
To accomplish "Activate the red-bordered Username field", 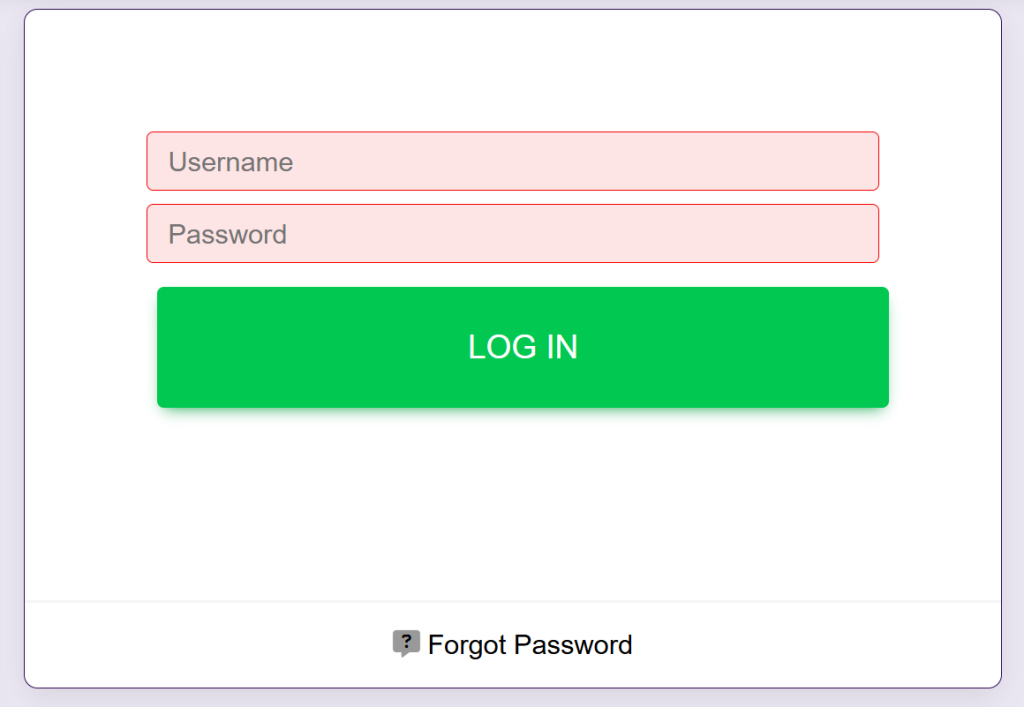I will (512, 161).
